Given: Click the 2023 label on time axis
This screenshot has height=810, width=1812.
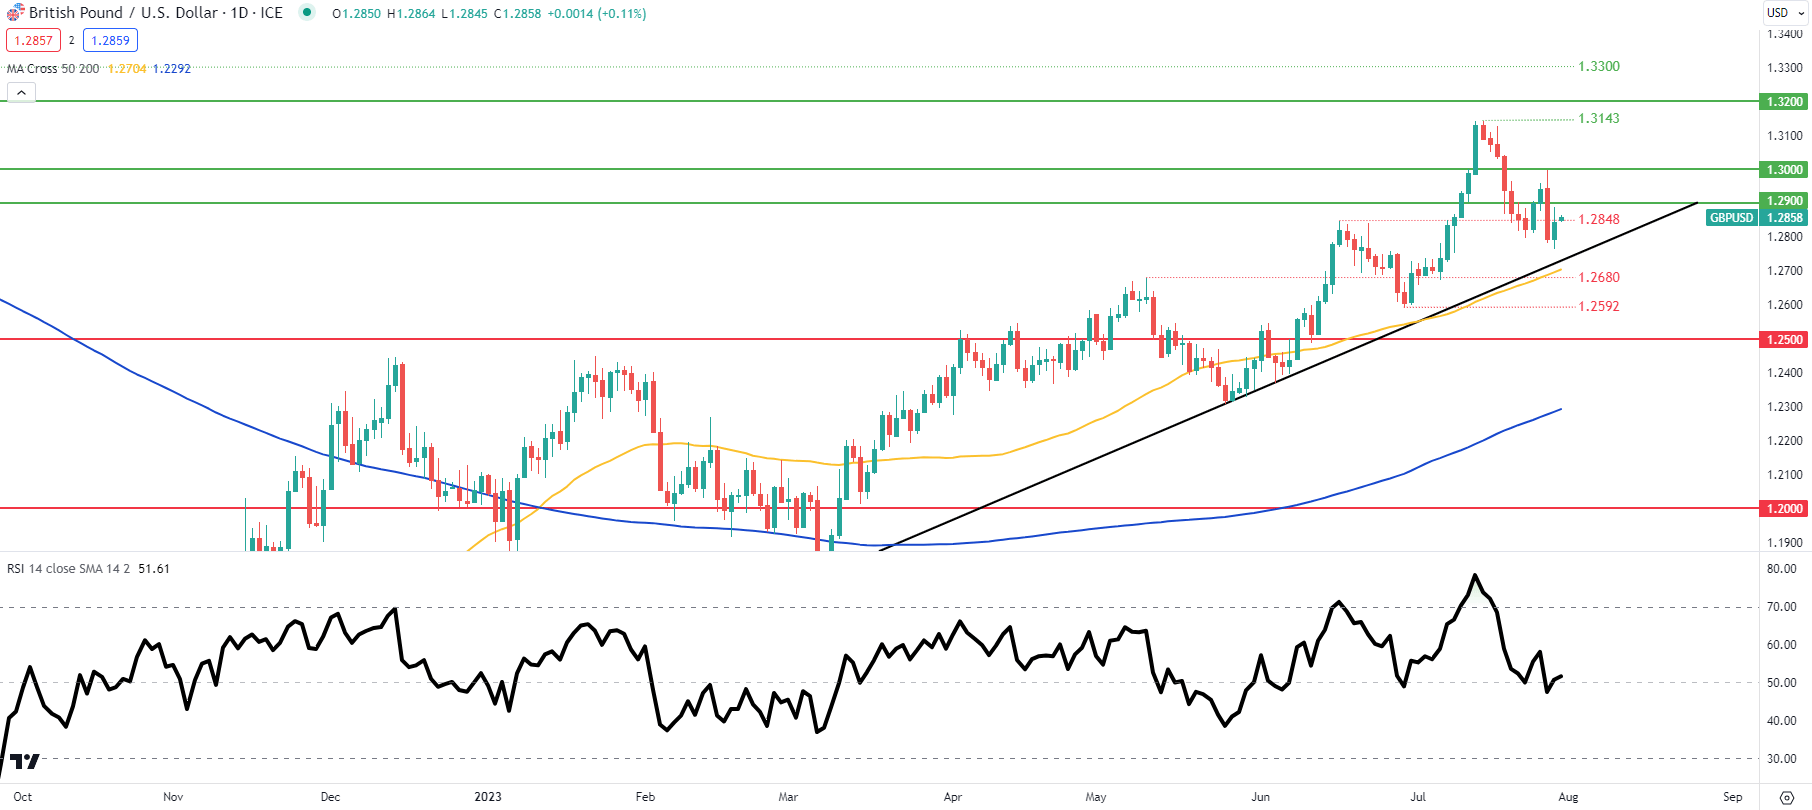Looking at the screenshot, I should pos(488,797).
